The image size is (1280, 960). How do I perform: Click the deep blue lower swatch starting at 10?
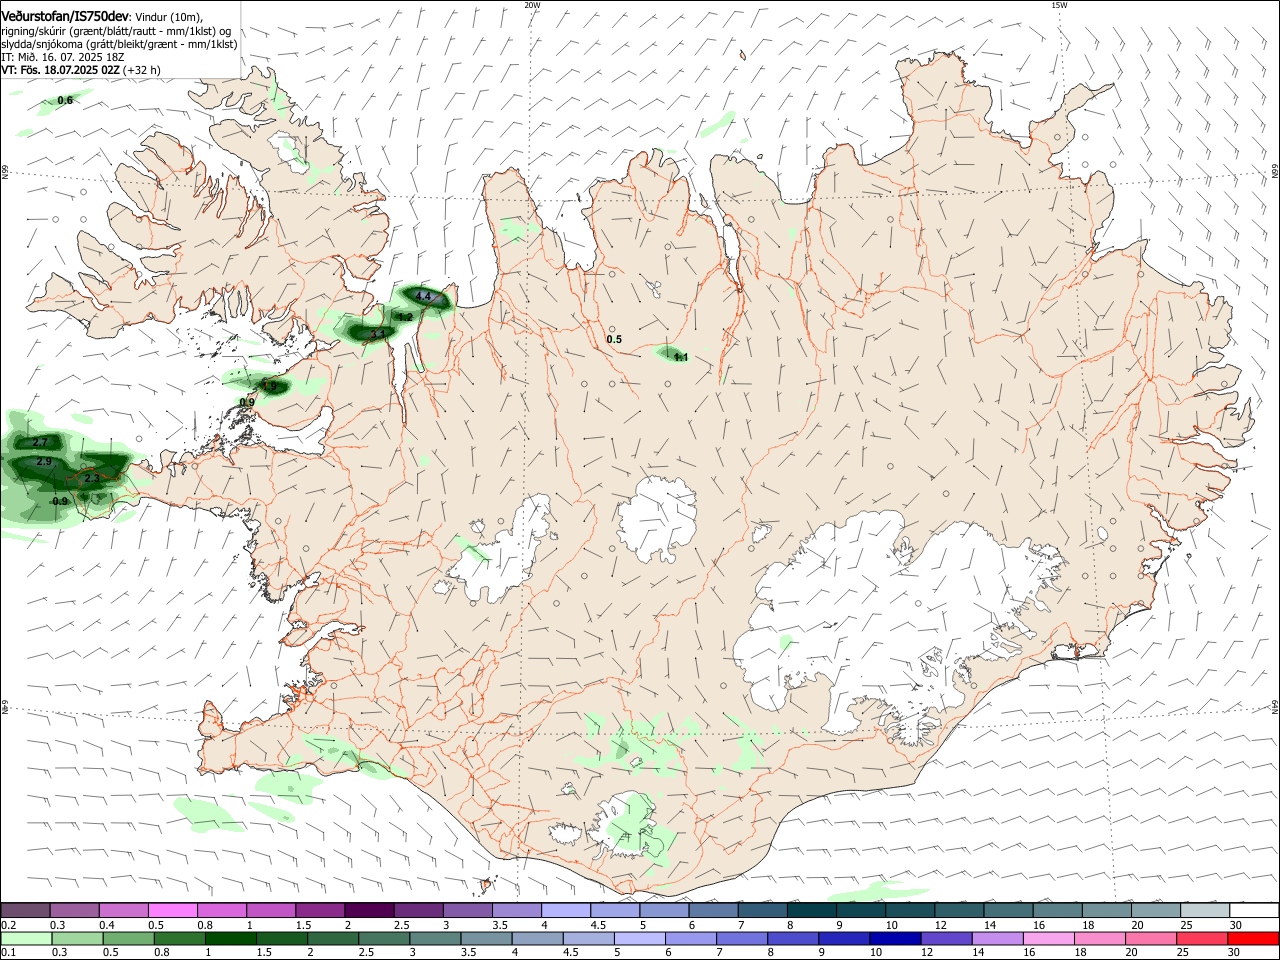click(x=895, y=938)
